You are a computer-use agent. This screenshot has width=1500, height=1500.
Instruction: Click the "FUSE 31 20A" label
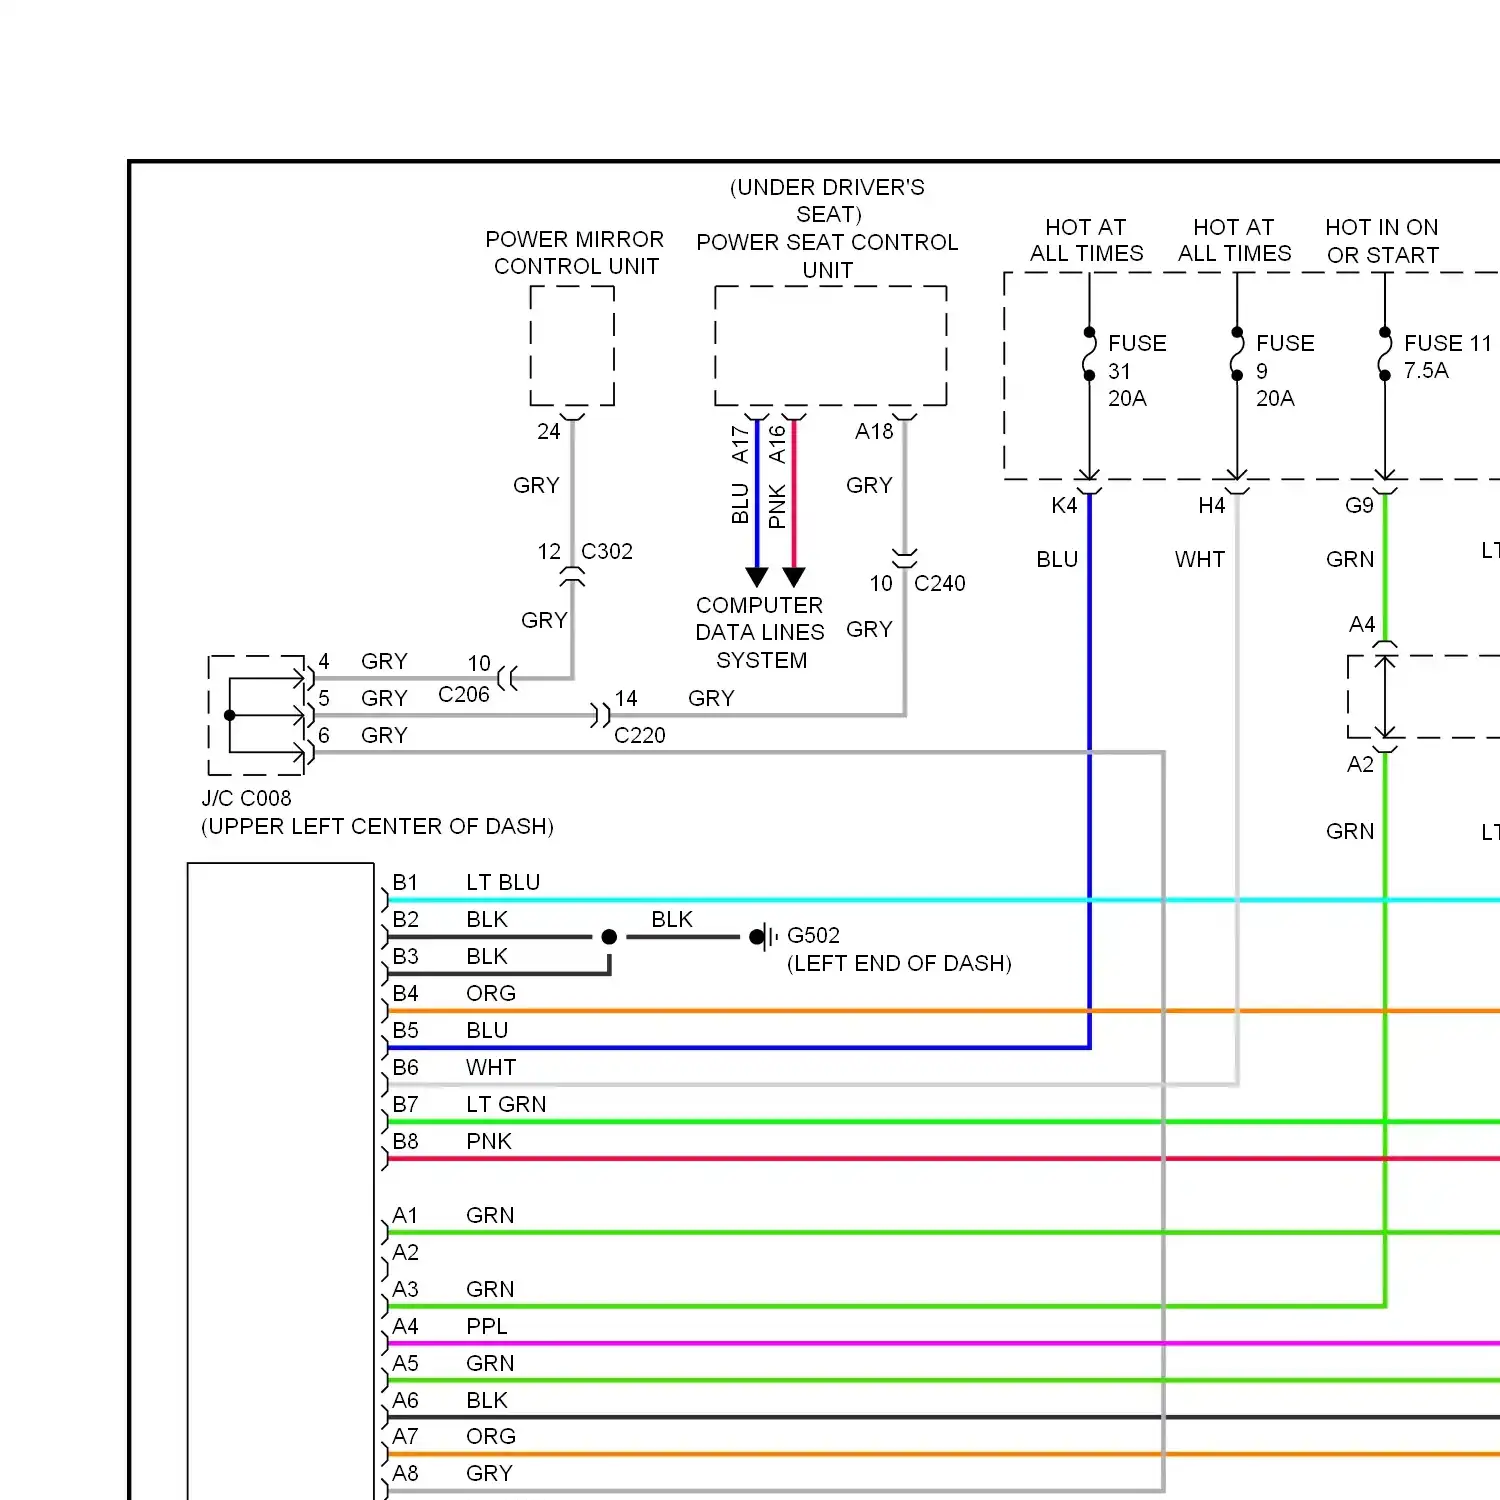point(1137,370)
